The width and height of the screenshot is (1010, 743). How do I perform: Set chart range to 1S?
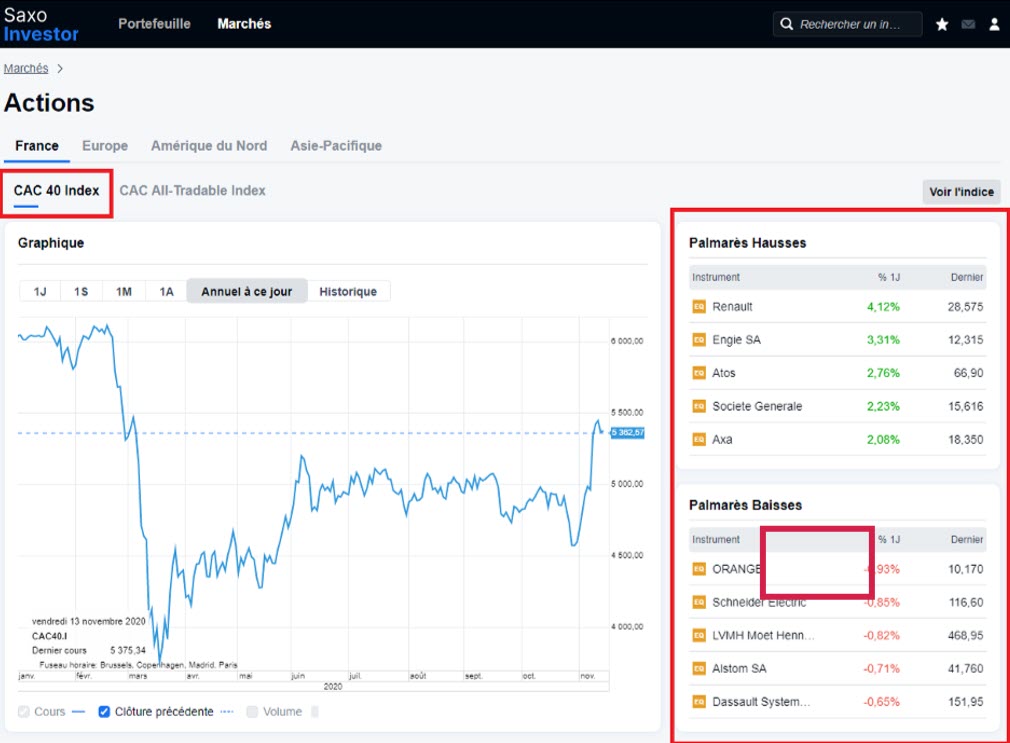81,292
